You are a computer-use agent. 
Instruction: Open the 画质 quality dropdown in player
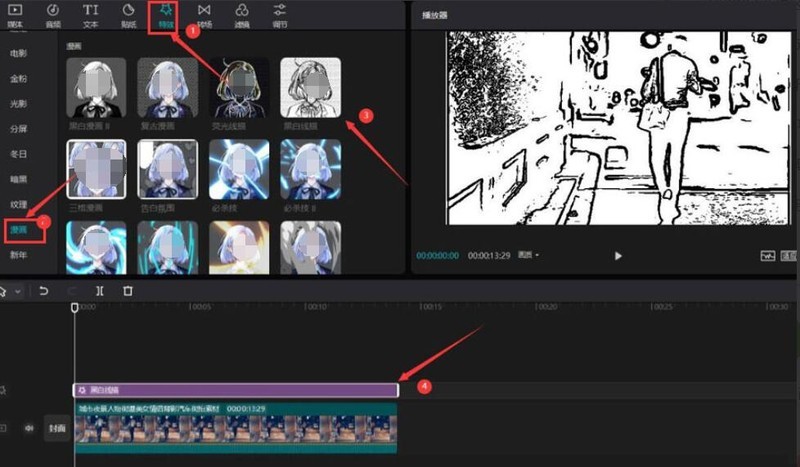[530, 256]
